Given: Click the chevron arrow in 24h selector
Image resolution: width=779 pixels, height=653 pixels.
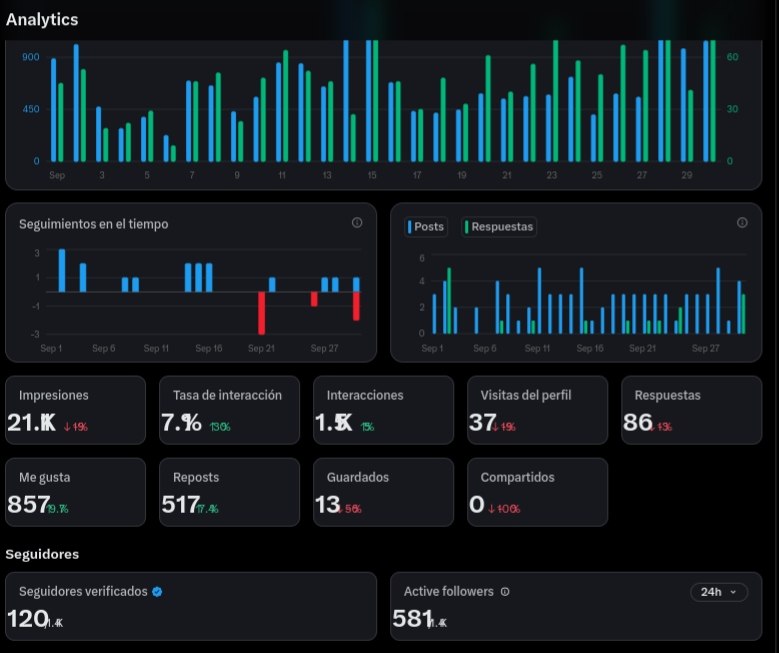Looking at the screenshot, I should [733, 592].
